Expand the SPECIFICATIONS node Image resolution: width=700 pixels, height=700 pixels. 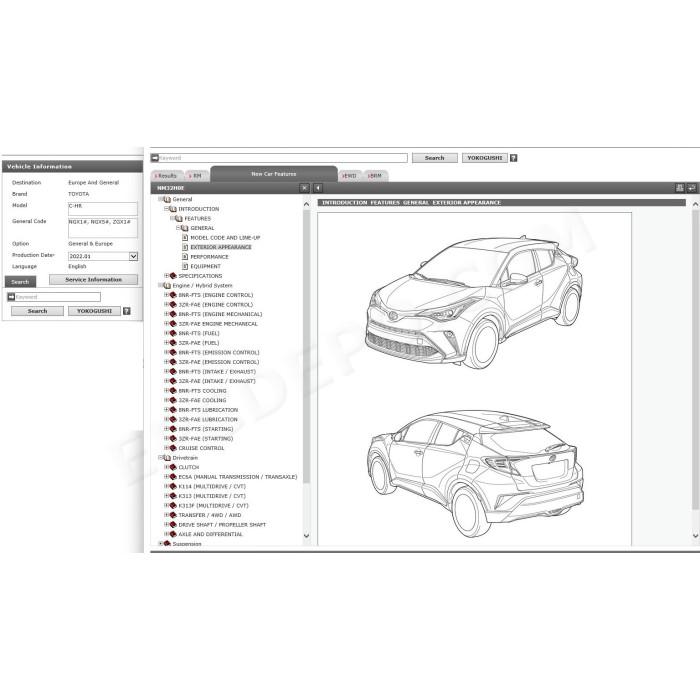click(166, 275)
